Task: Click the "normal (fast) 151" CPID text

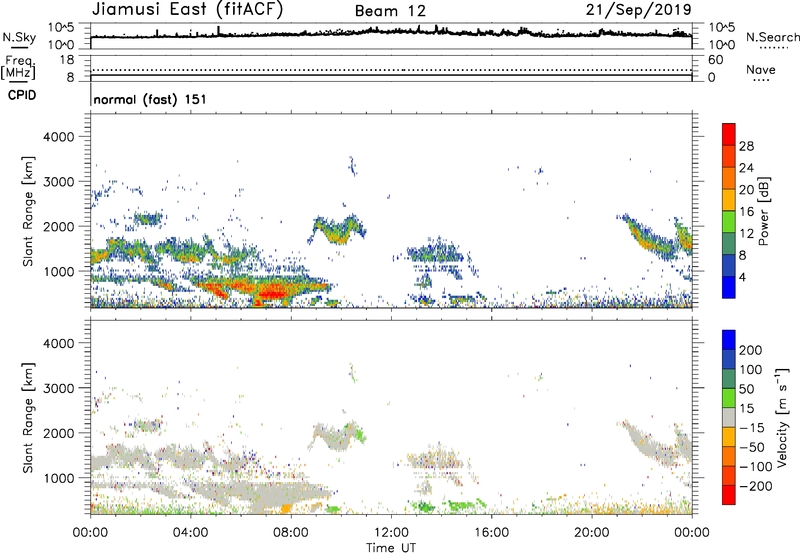Action: (x=150, y=99)
